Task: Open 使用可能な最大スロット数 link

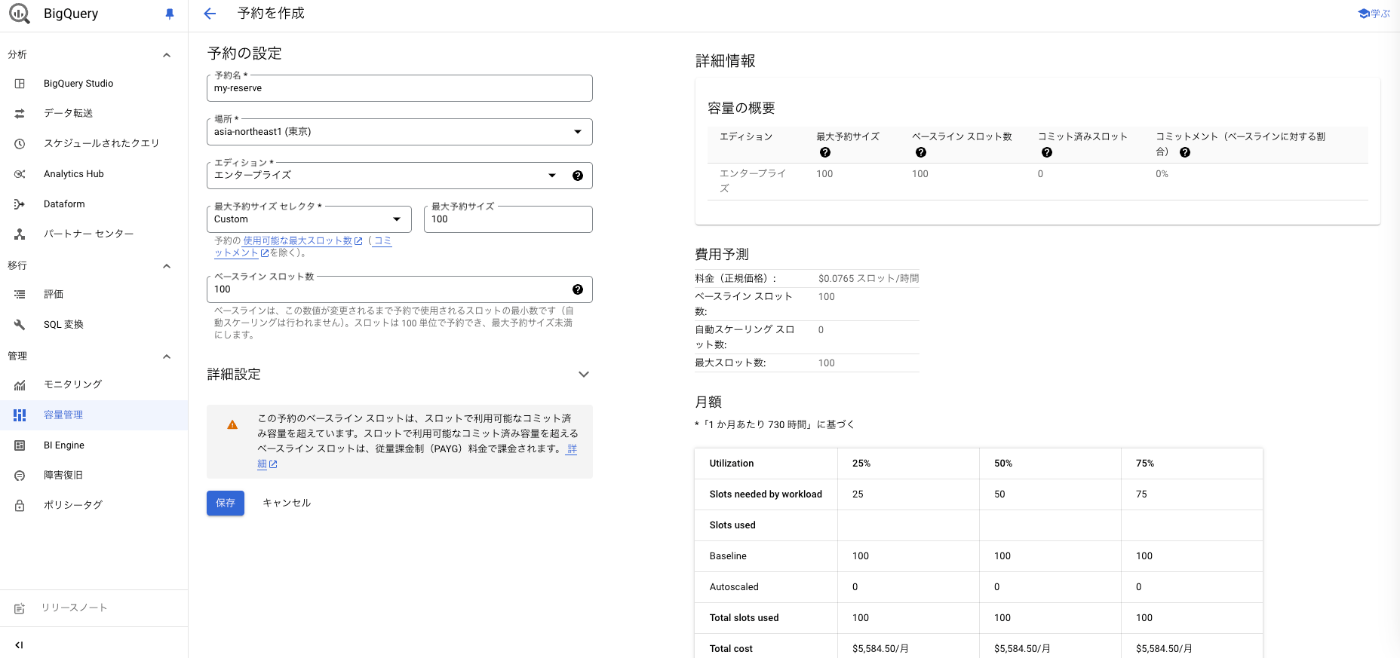Action: coord(303,241)
